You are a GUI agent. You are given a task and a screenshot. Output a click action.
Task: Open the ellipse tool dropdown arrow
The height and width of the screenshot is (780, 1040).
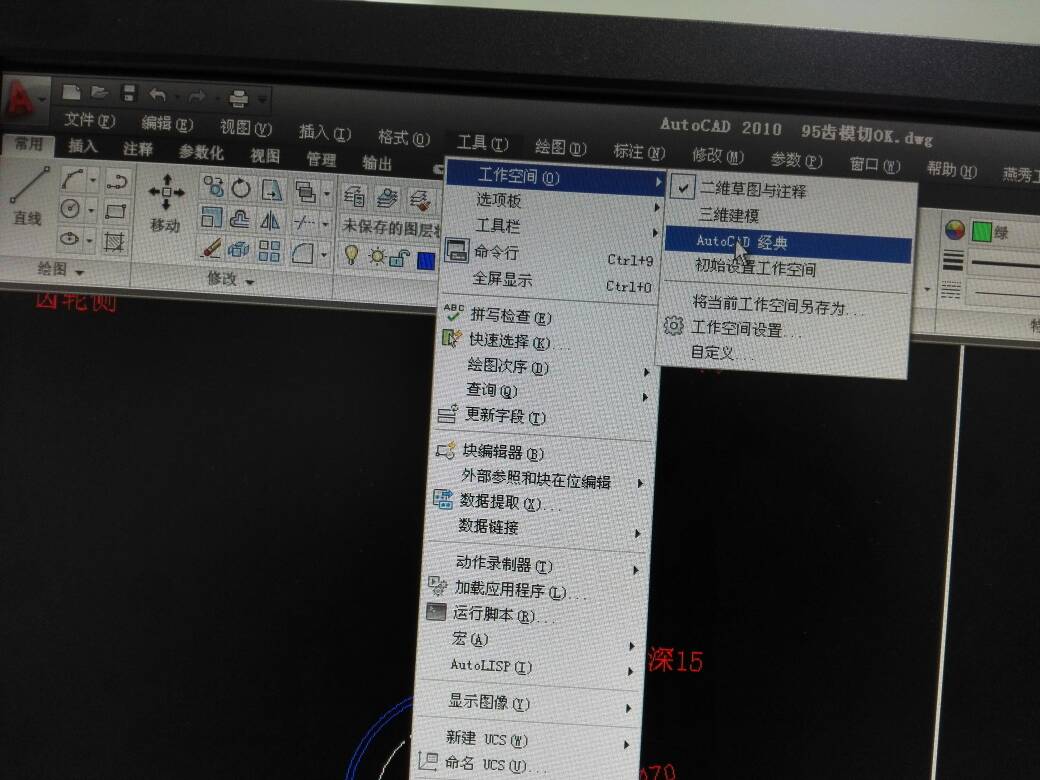(90, 240)
